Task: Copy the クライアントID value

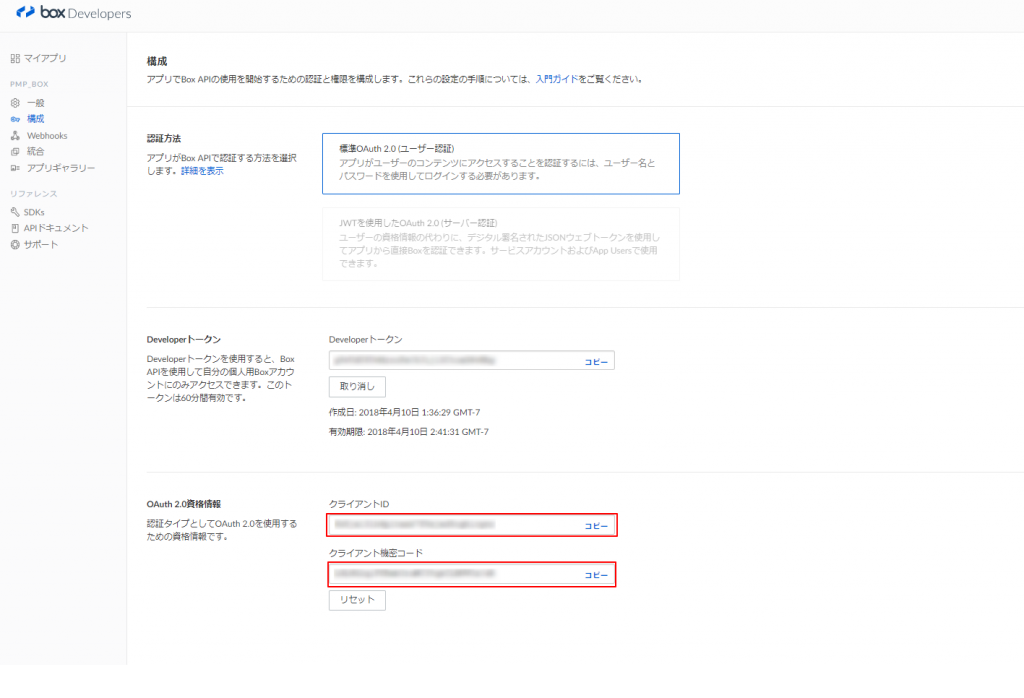Action: click(x=596, y=526)
